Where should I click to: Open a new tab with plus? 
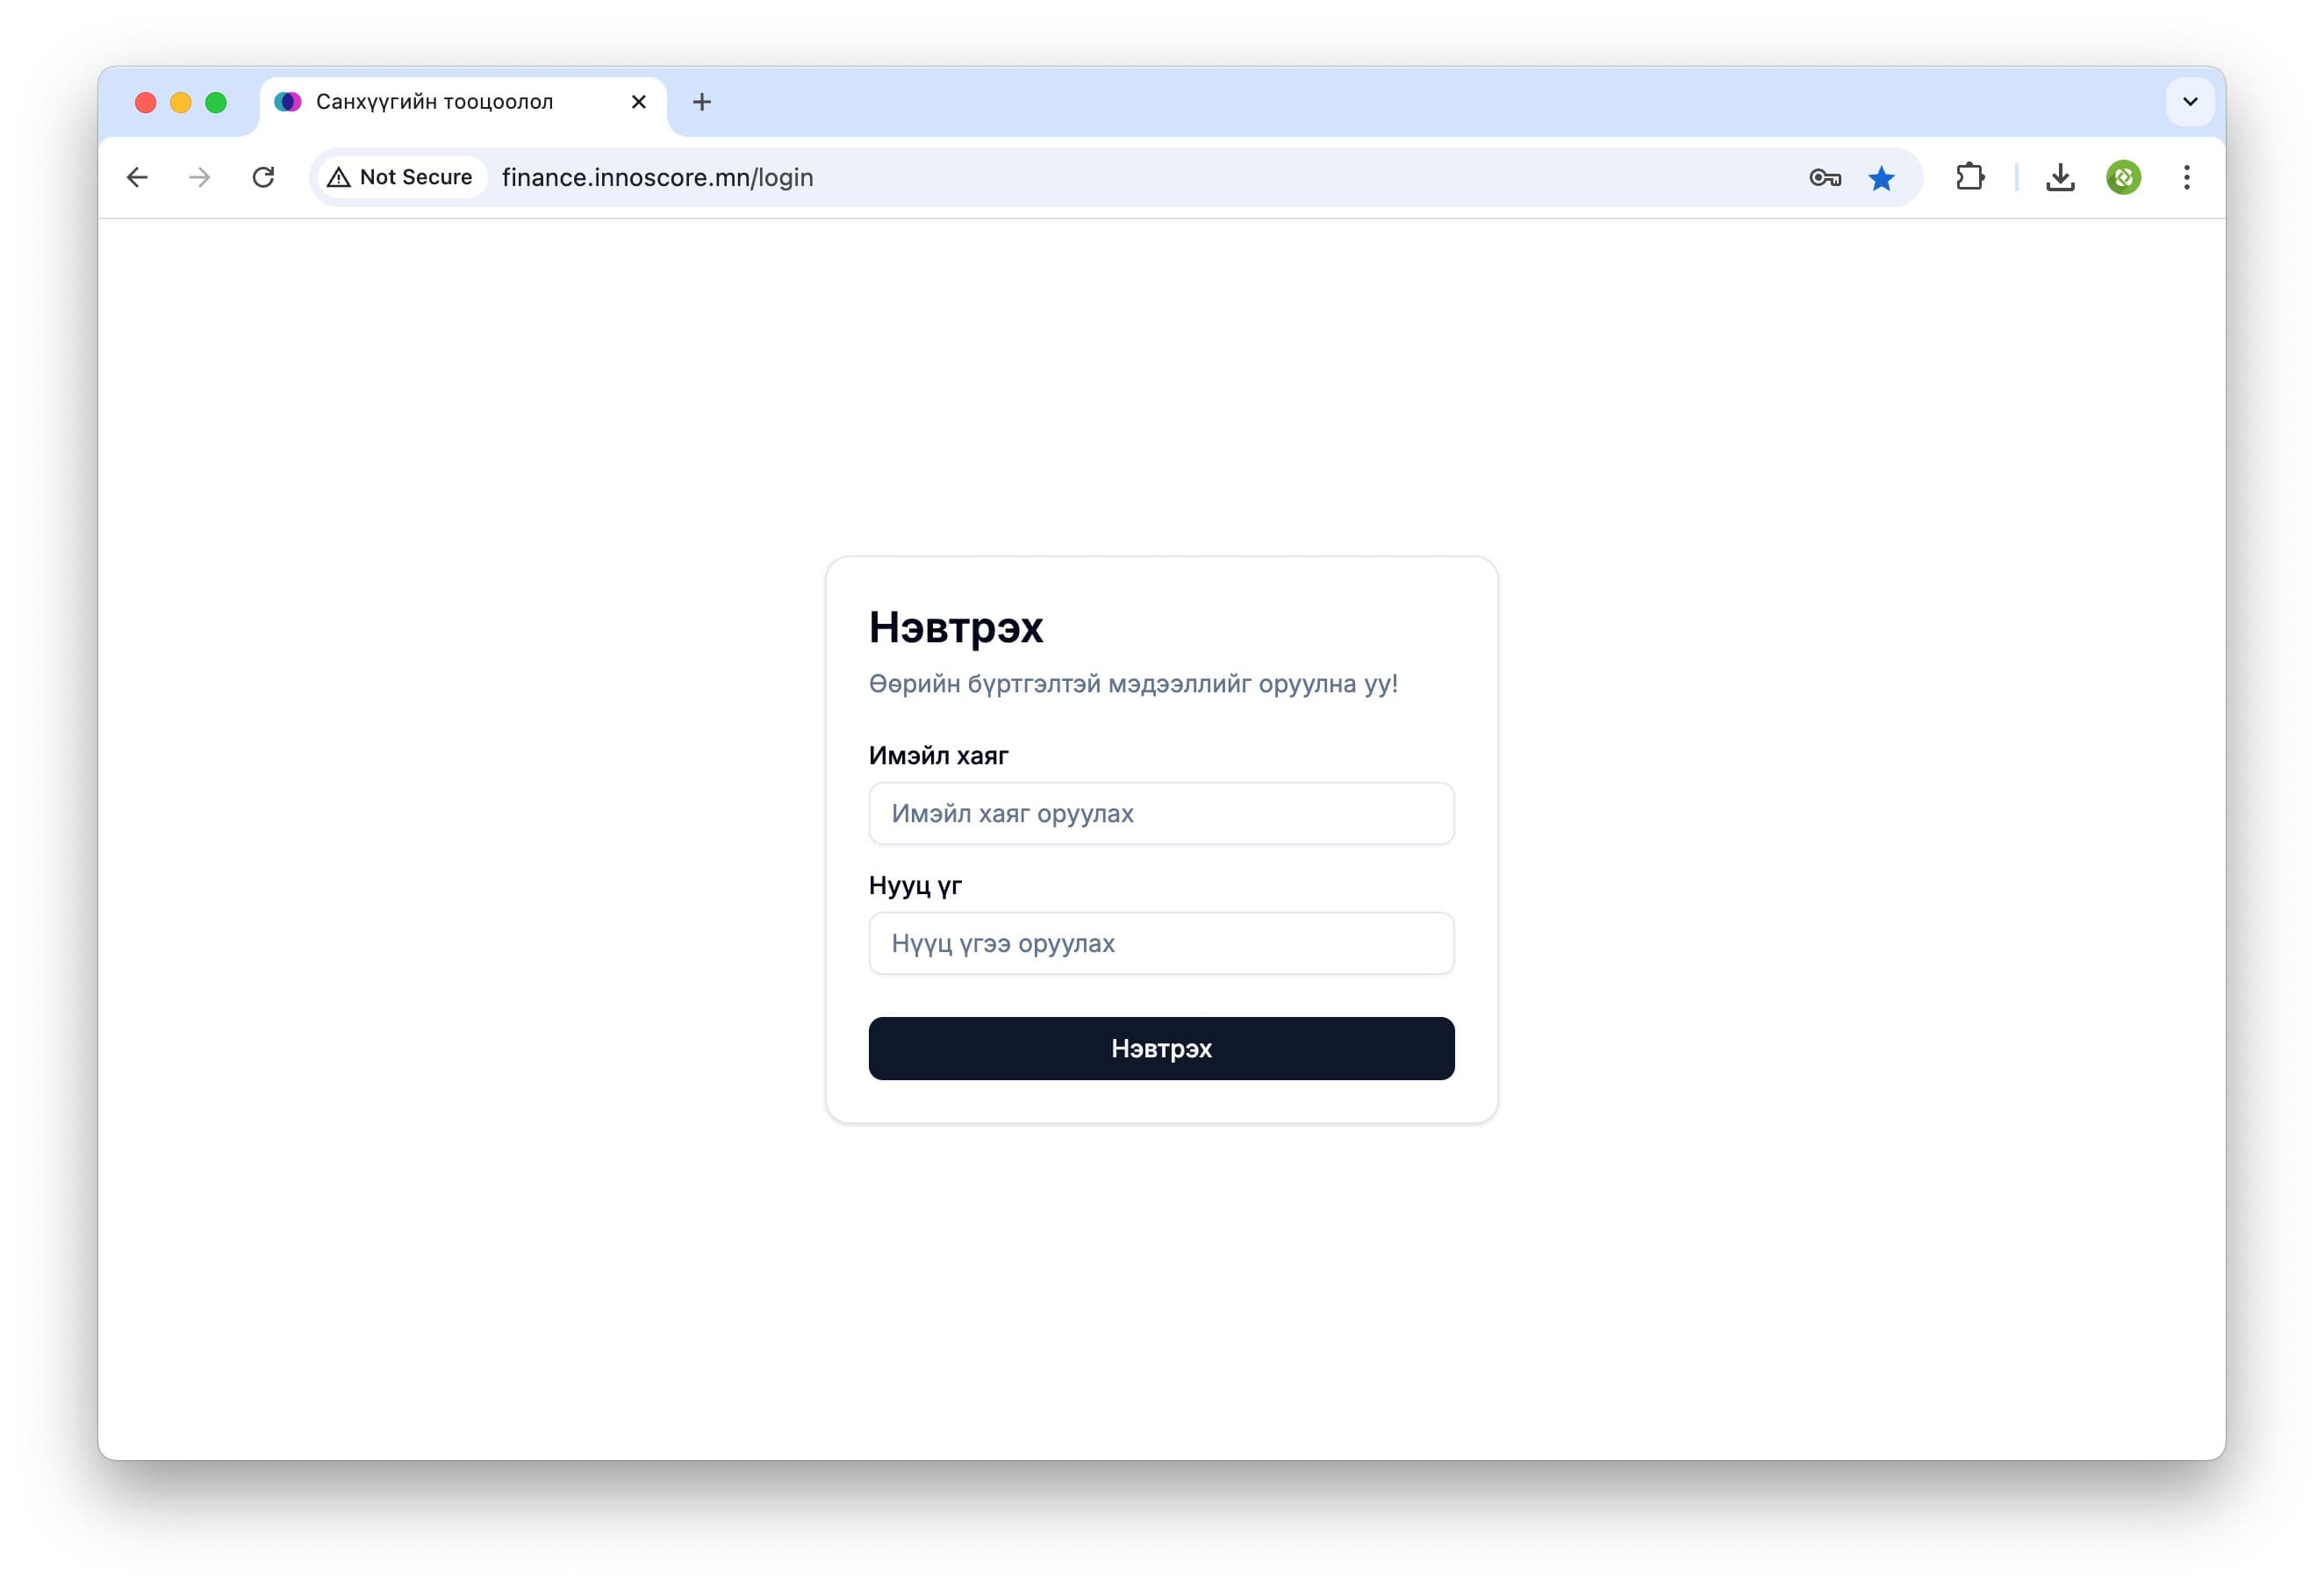tap(702, 102)
